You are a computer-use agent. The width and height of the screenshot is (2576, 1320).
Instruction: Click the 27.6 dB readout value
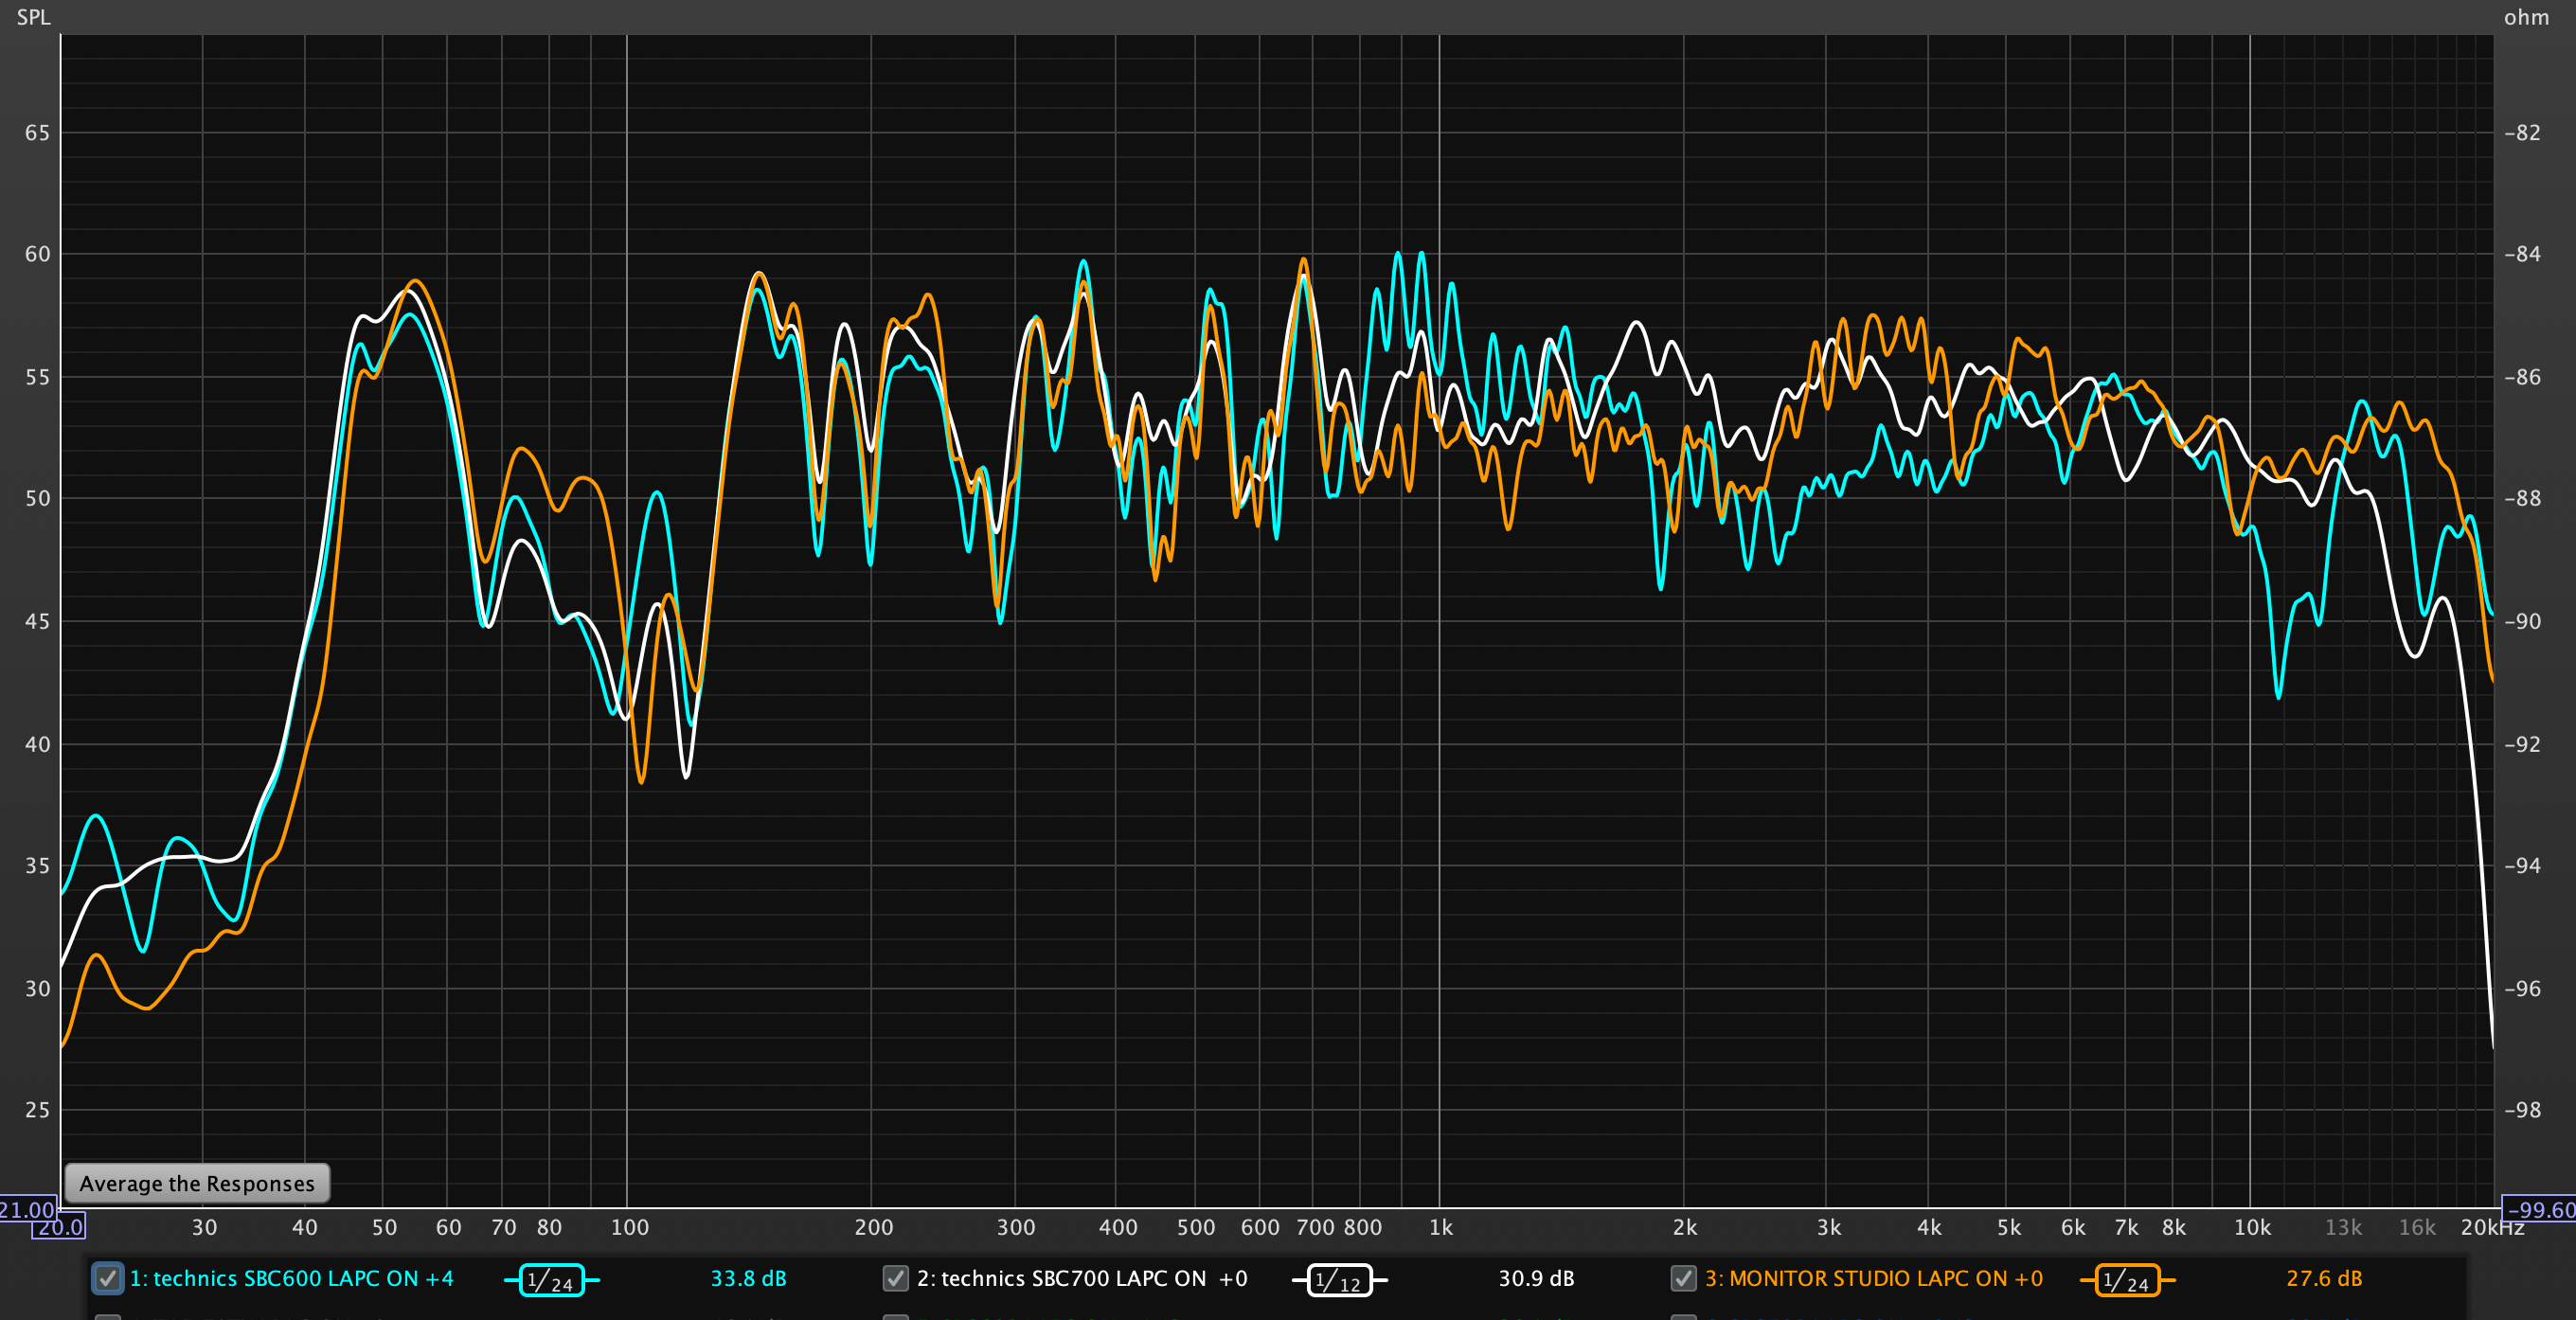(x=2324, y=1278)
